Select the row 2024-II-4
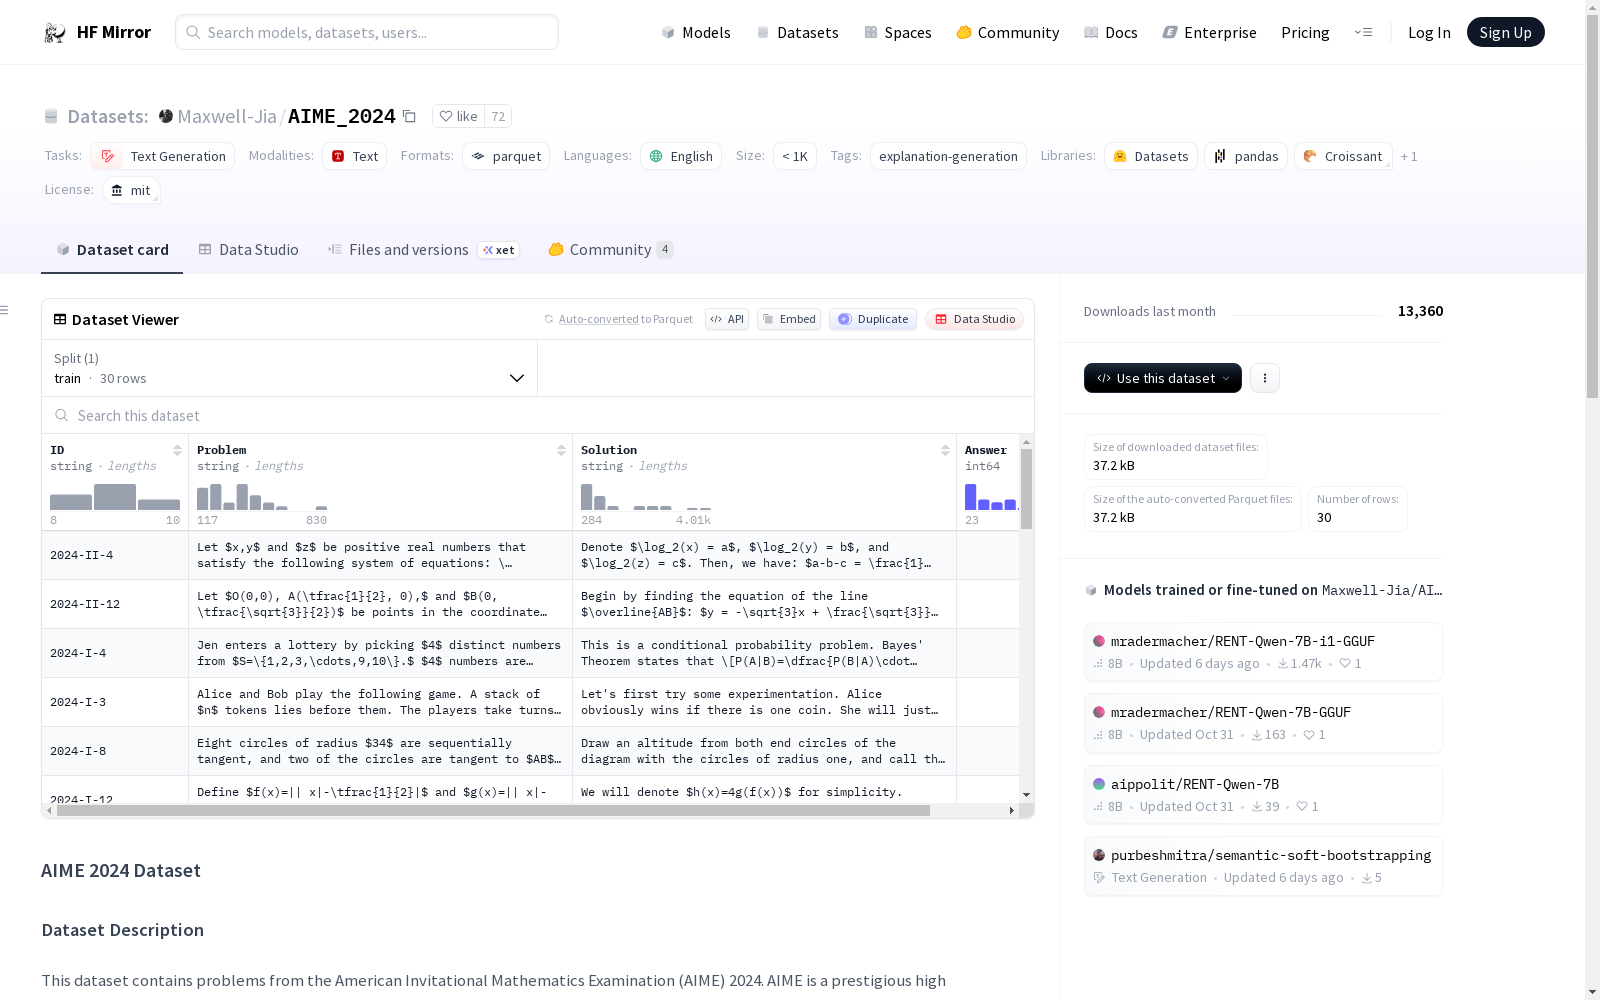This screenshot has height=1000, width=1600. coord(530,555)
